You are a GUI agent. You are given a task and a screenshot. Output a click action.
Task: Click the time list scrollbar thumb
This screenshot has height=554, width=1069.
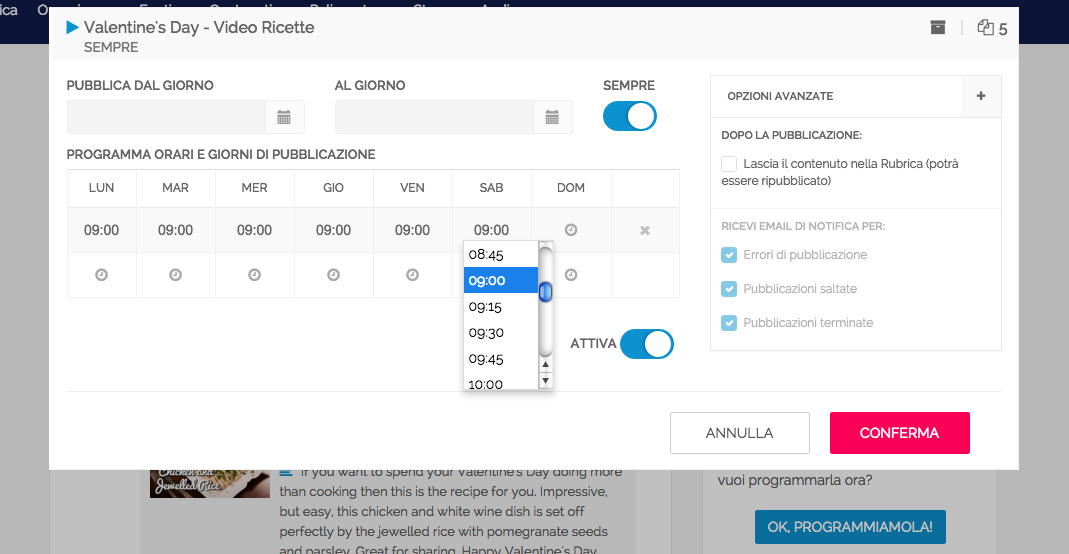click(546, 292)
